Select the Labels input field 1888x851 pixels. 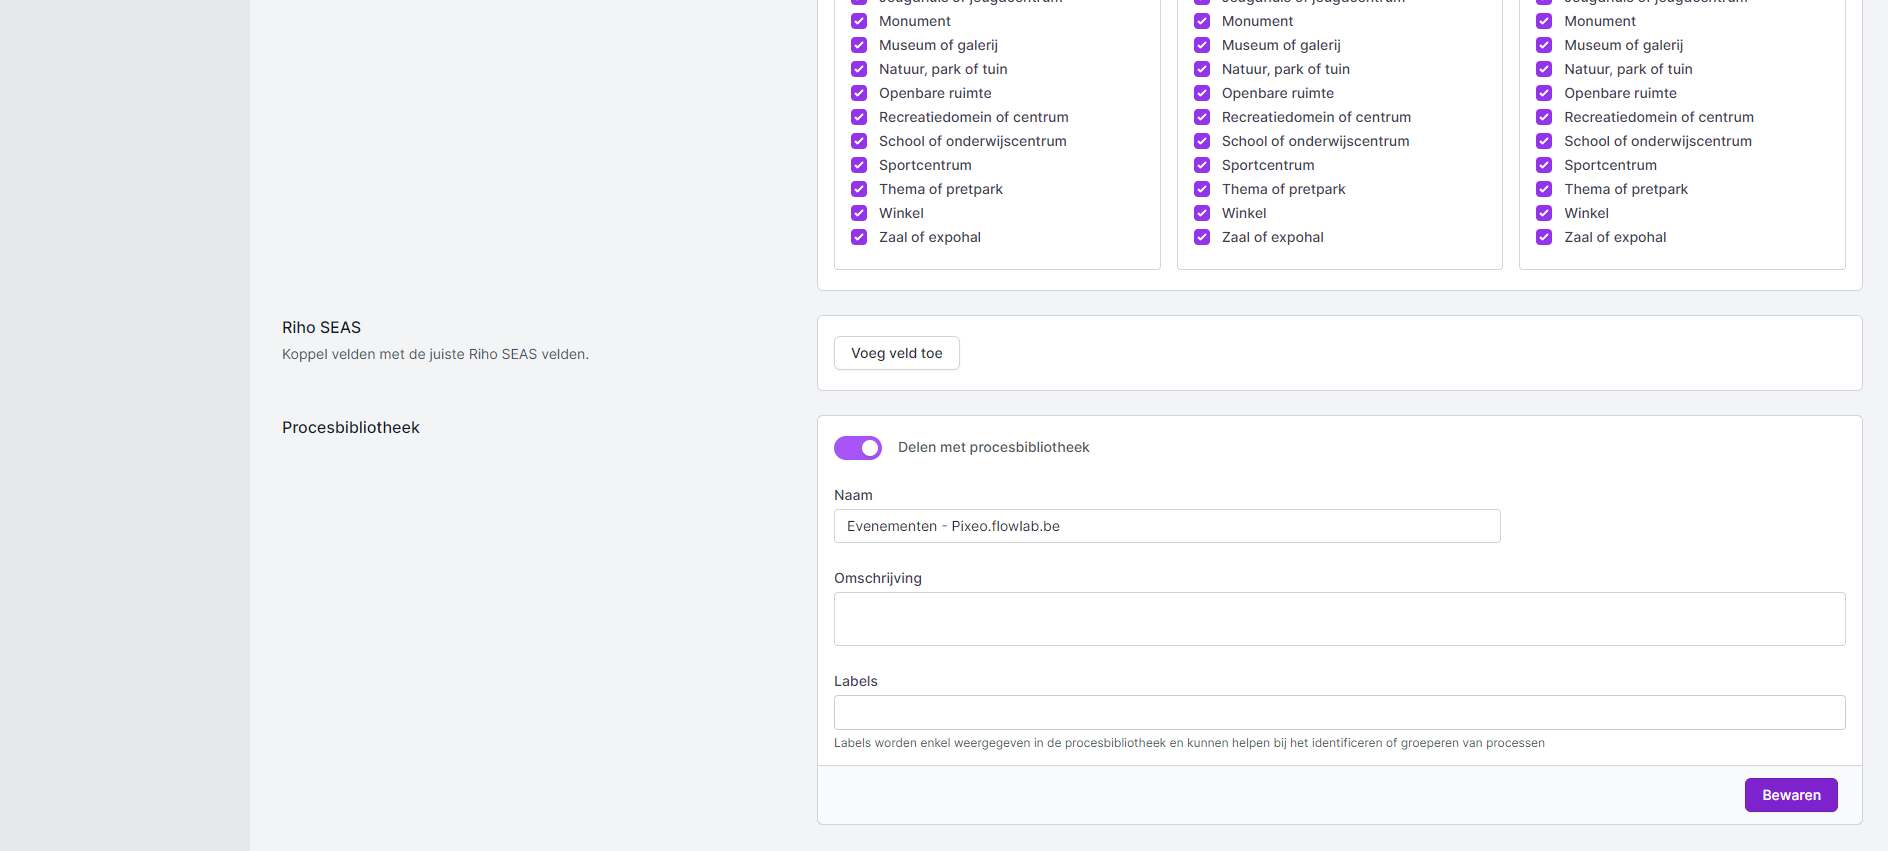1339,712
